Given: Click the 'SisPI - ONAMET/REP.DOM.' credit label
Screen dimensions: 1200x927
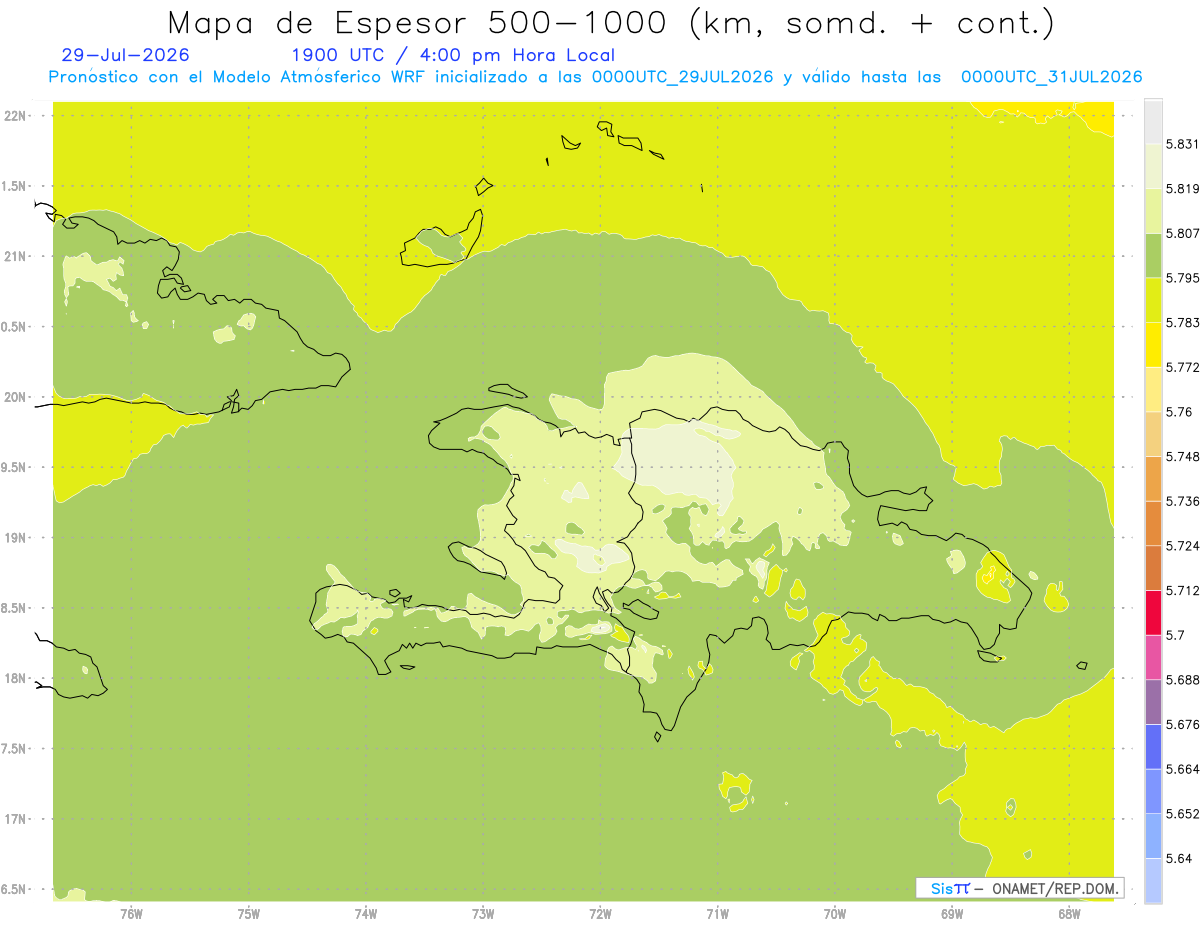Looking at the screenshot, I should pos(1020,888).
